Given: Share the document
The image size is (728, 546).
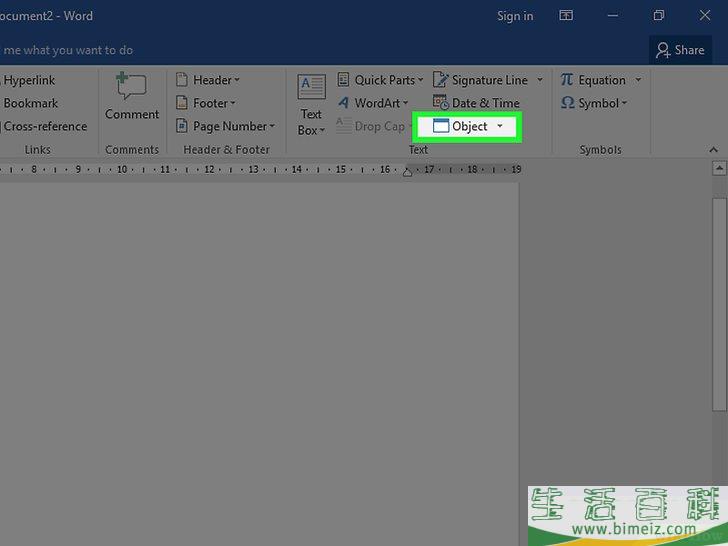Looking at the screenshot, I should 680,49.
